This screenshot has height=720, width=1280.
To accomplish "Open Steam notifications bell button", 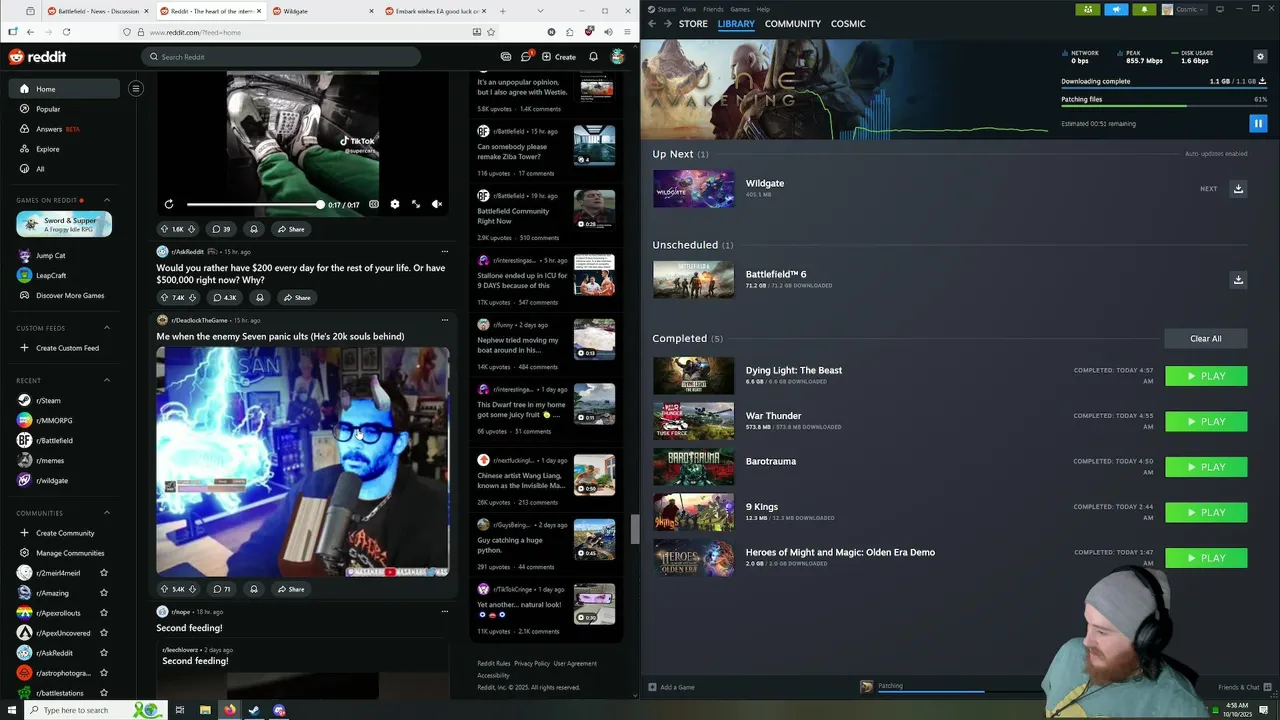I will pyautogui.click(x=1144, y=9).
